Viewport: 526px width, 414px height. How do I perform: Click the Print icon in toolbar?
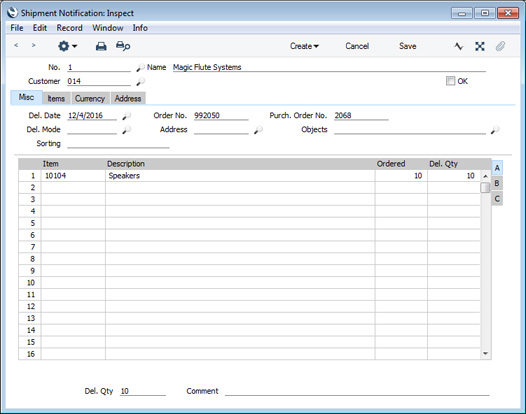[101, 46]
